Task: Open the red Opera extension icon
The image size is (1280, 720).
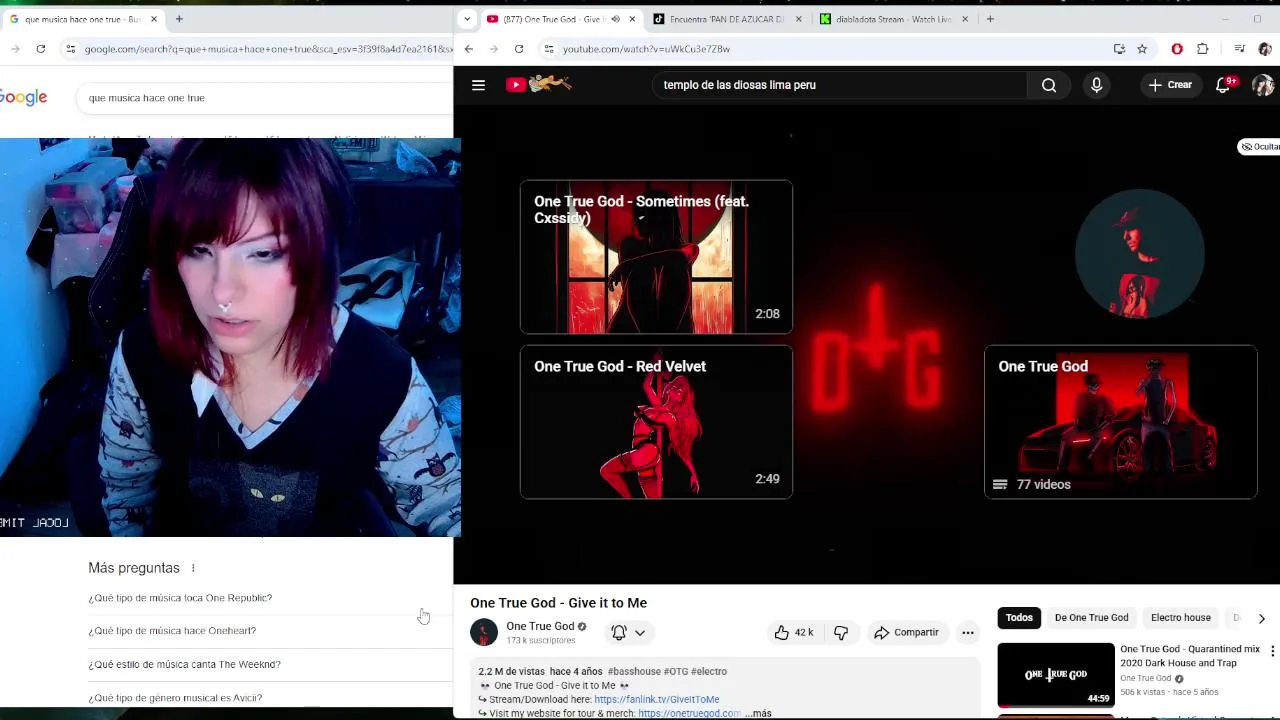Action: coord(1177,48)
